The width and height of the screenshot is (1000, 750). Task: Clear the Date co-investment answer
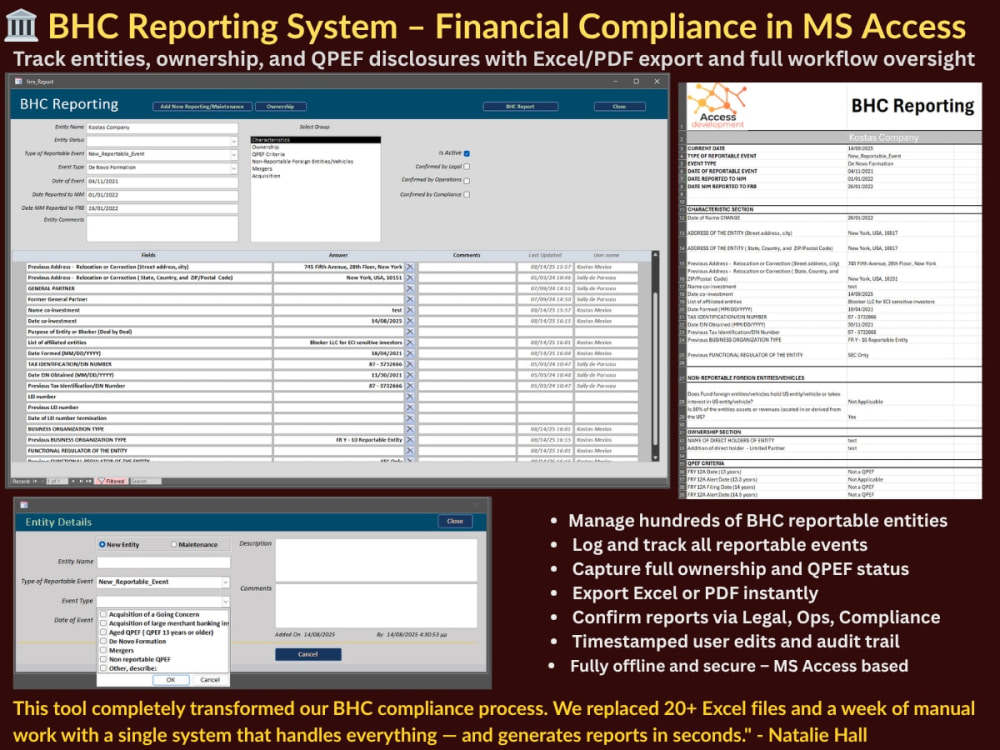click(410, 321)
